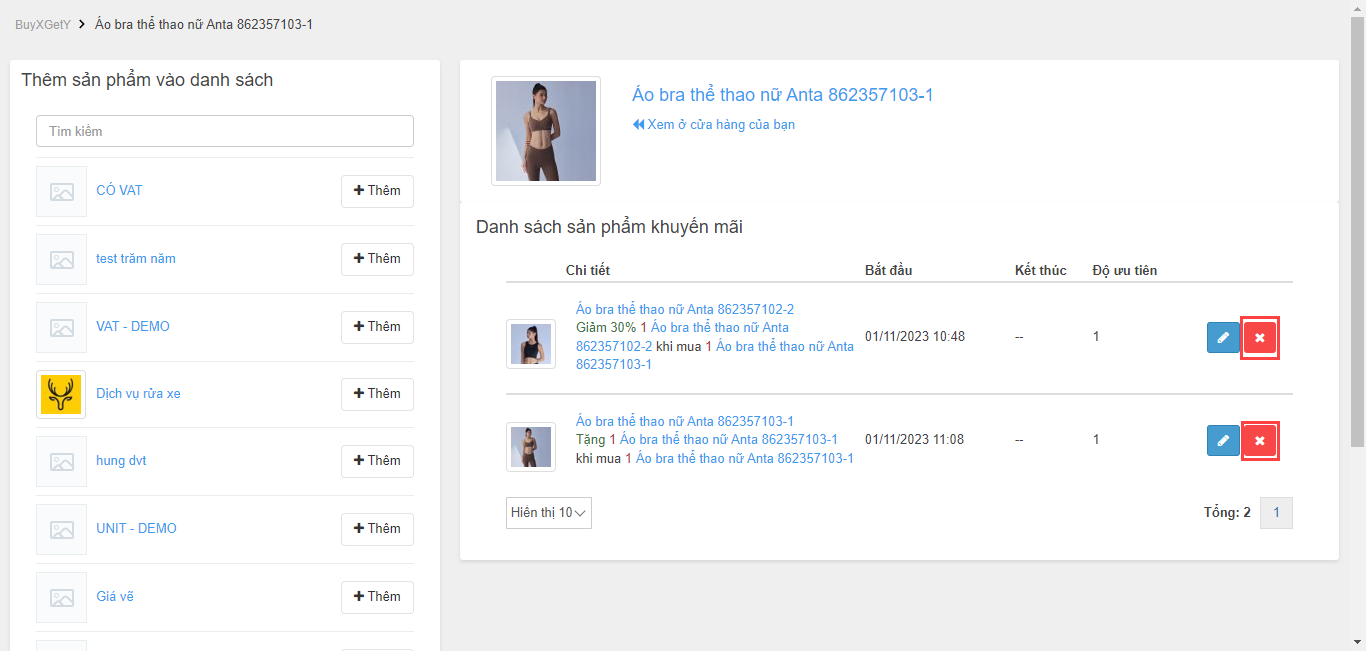
Task: Click image placeholder icon for CÓ VAT
Action: tap(62, 192)
